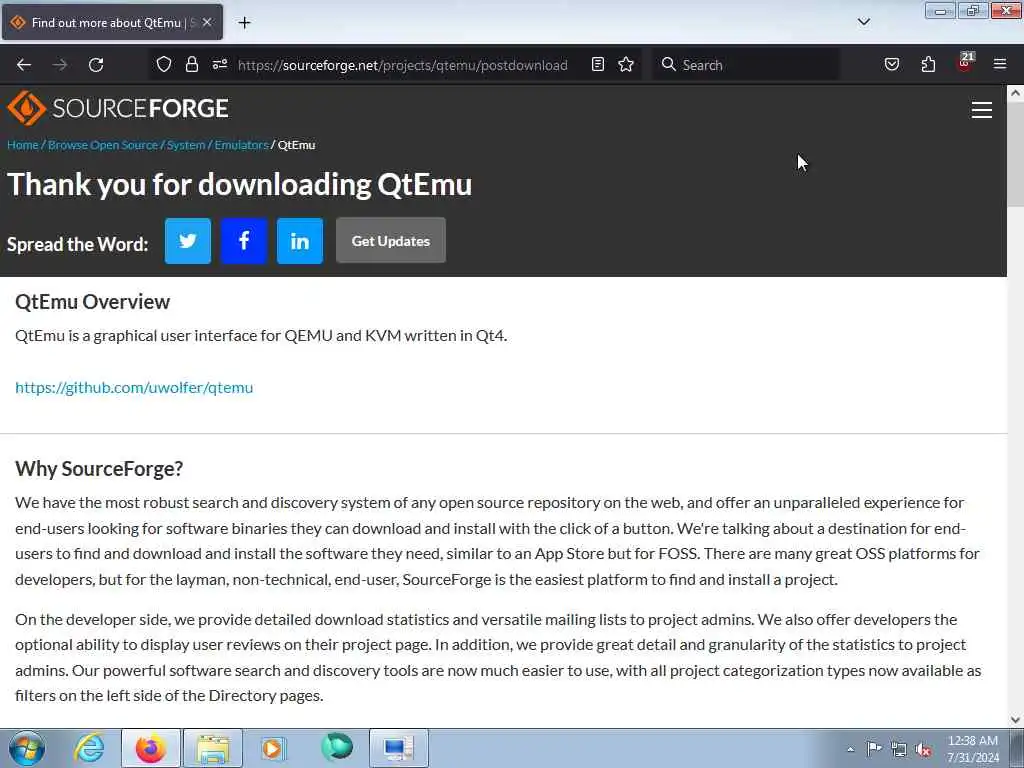Click the Why SourceForge? heading

(x=99, y=468)
